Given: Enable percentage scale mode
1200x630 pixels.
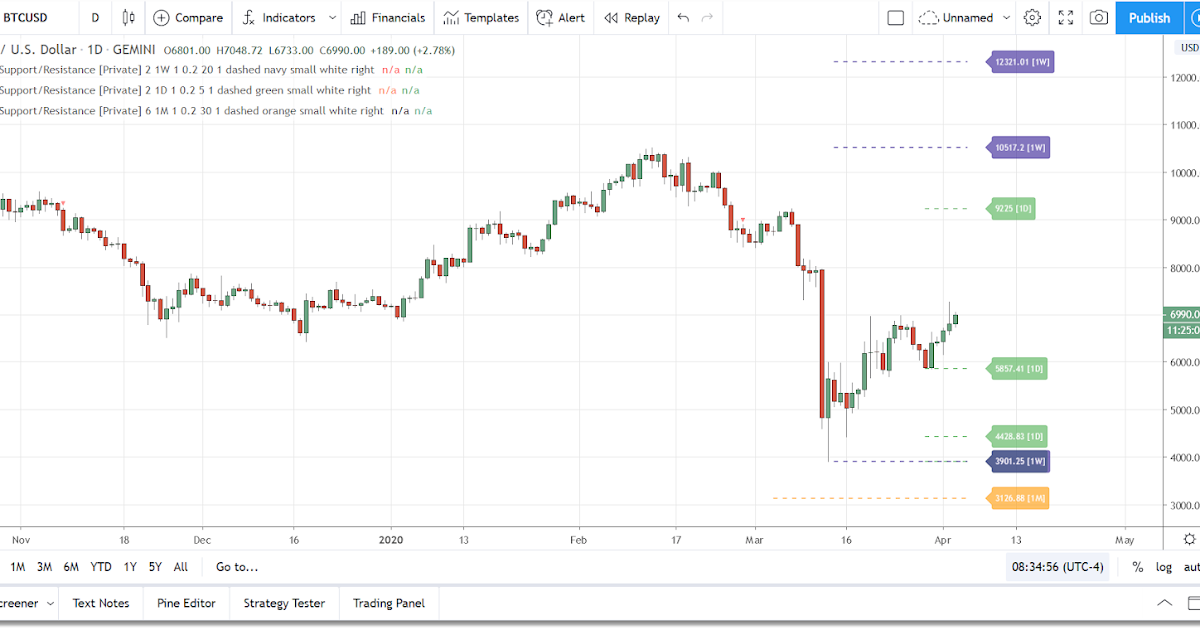Looking at the screenshot, I should (1137, 567).
